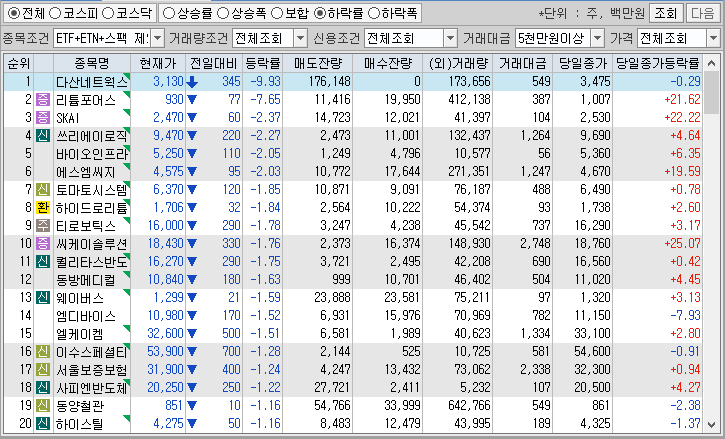Image resolution: width=725 pixels, height=439 pixels.
Task: Sort by 당일종가 column header
Action: [x=583, y=63]
